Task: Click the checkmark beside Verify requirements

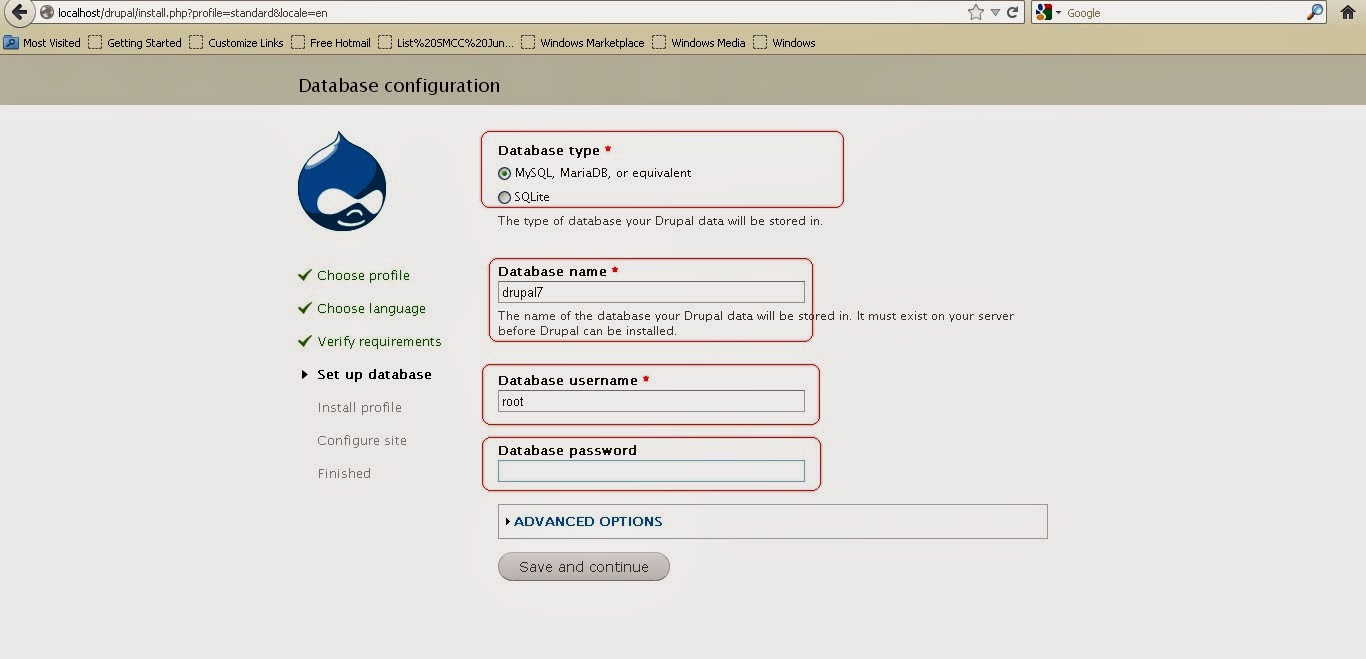Action: (x=305, y=341)
